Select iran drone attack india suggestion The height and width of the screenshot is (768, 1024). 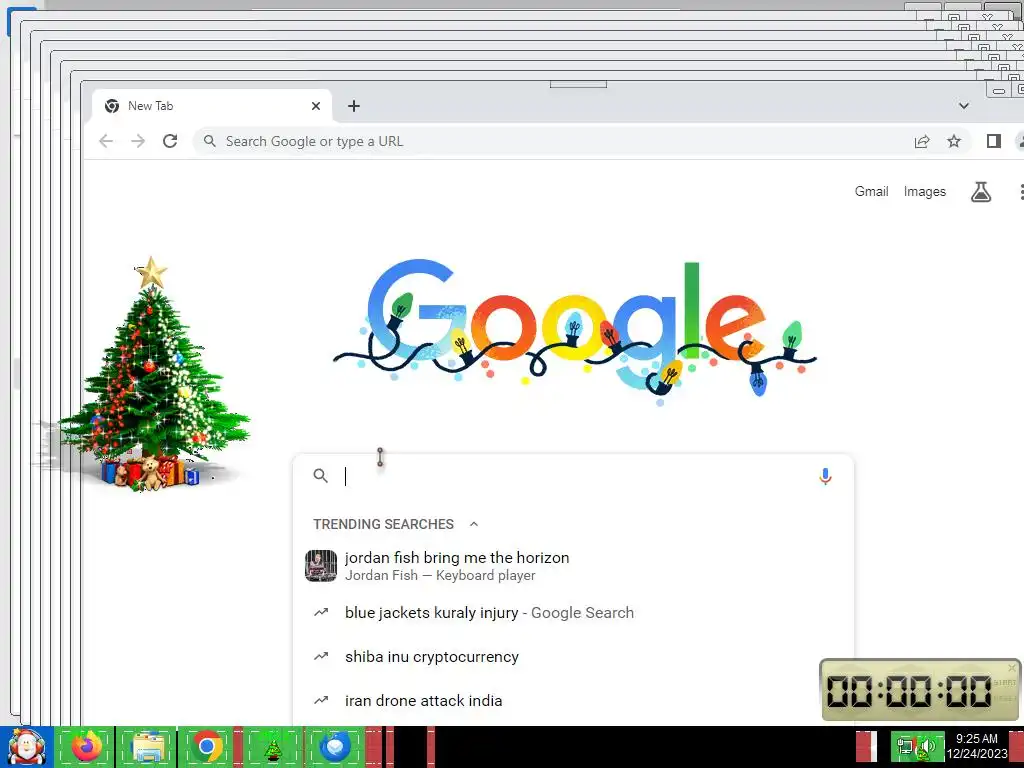tap(573, 700)
